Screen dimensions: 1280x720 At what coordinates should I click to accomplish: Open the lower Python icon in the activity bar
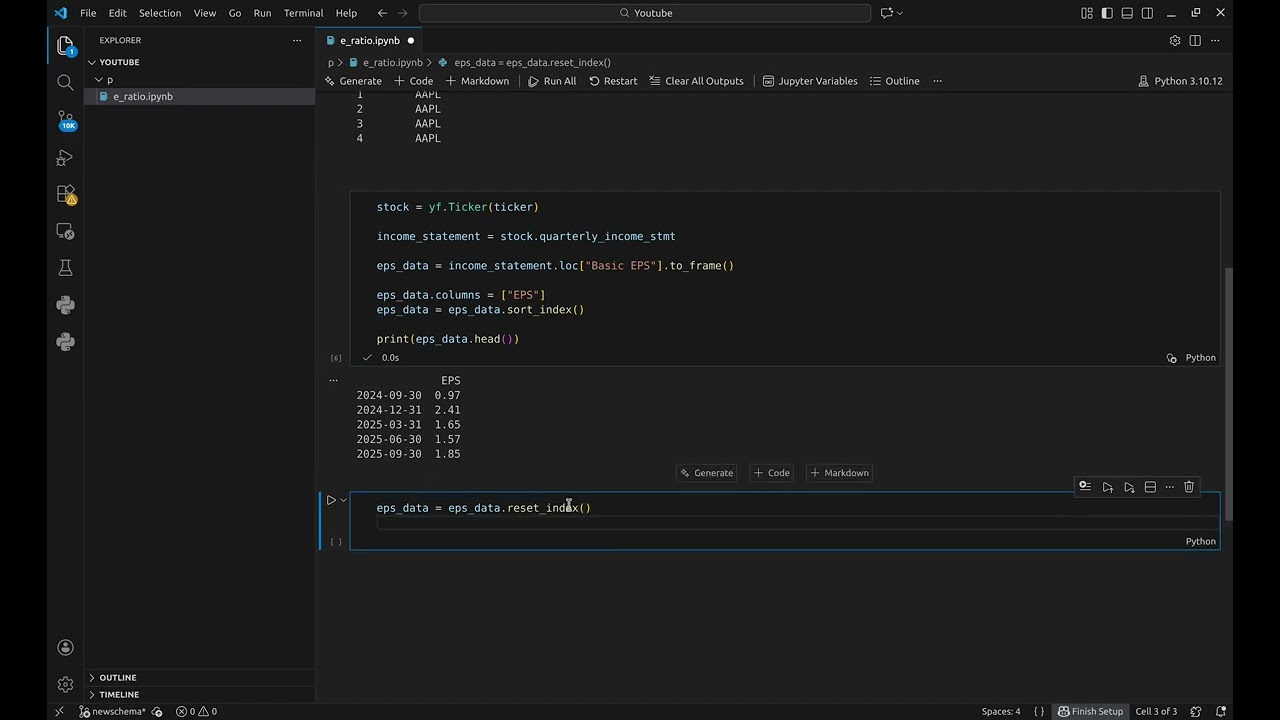click(x=65, y=342)
